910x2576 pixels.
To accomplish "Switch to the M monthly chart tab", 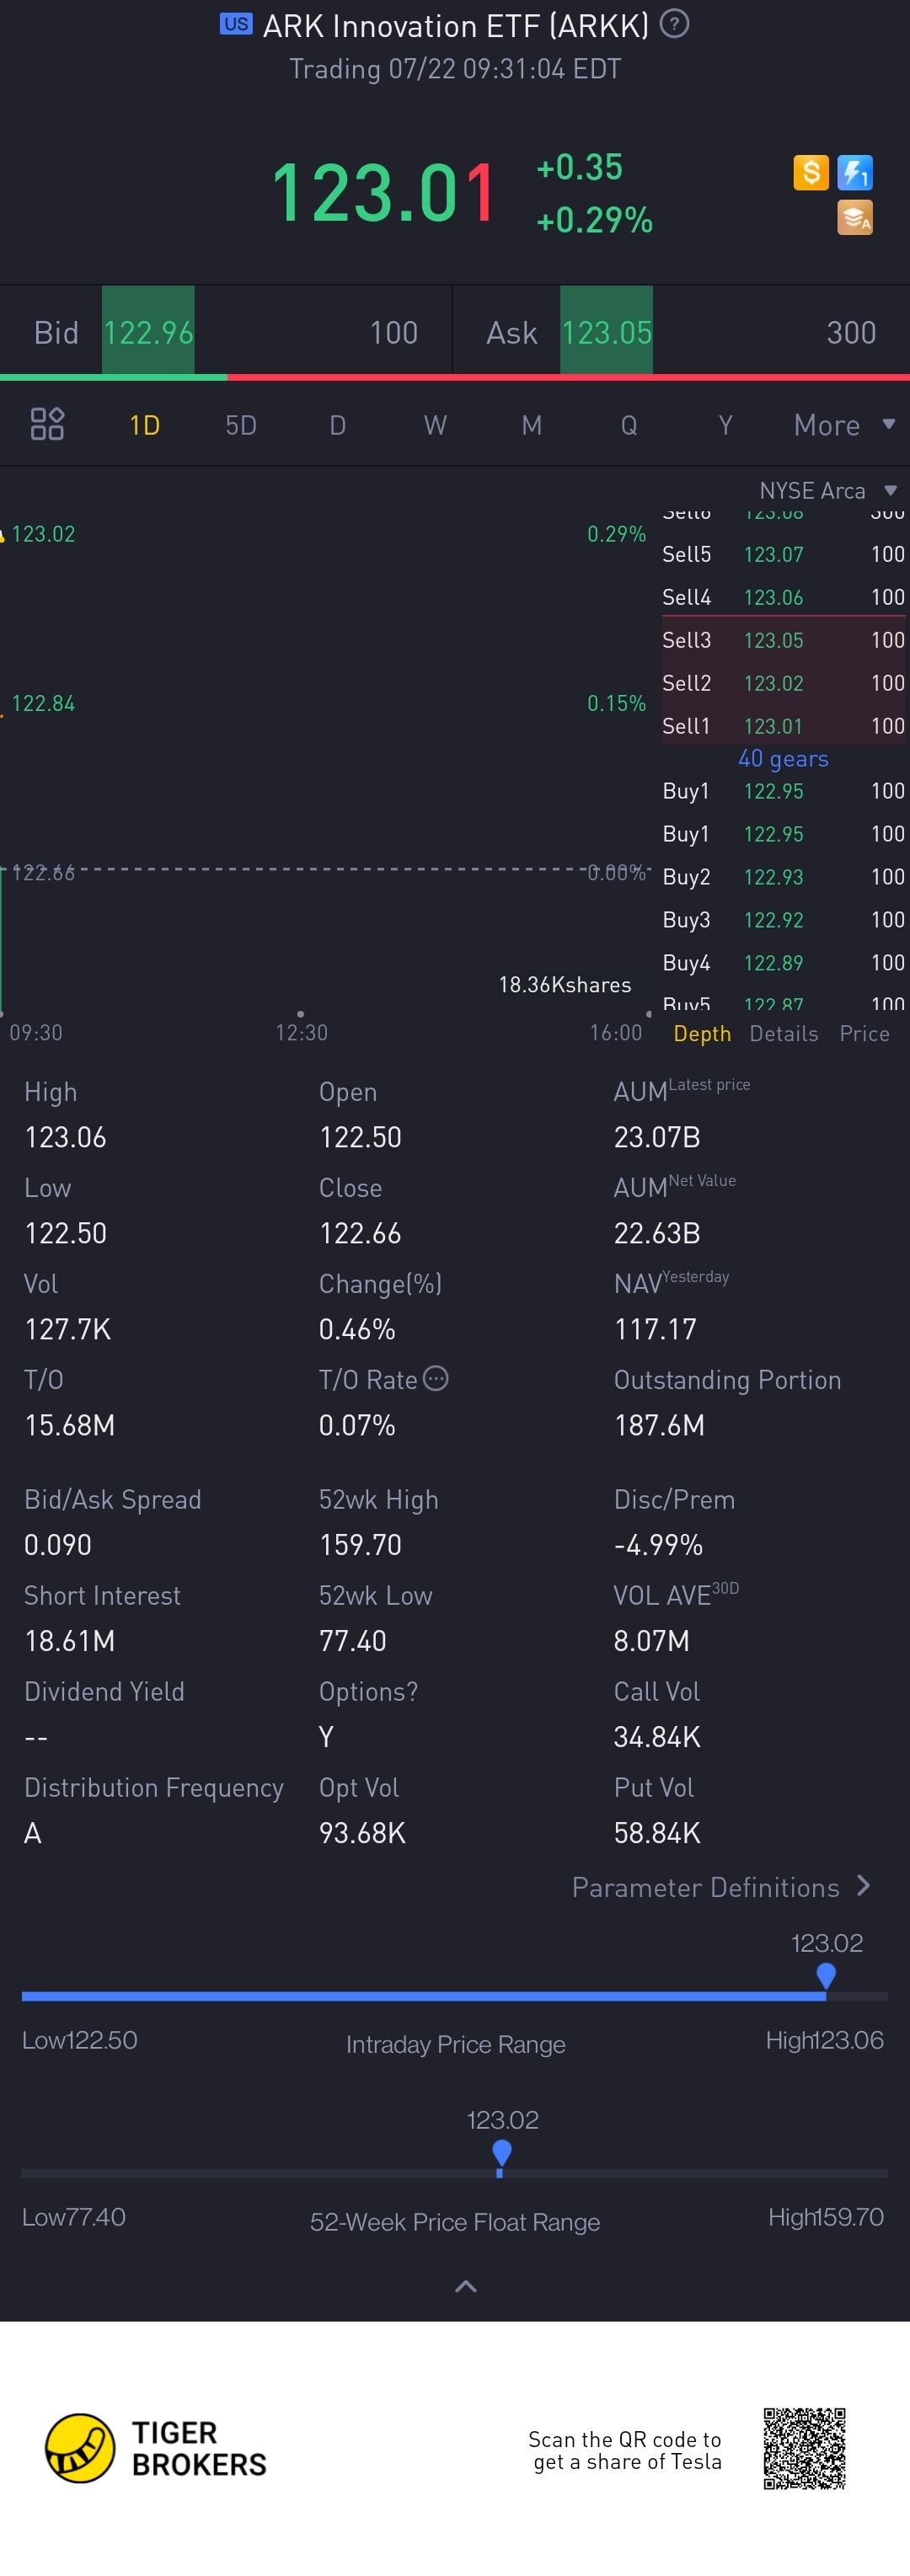I will click(x=532, y=425).
